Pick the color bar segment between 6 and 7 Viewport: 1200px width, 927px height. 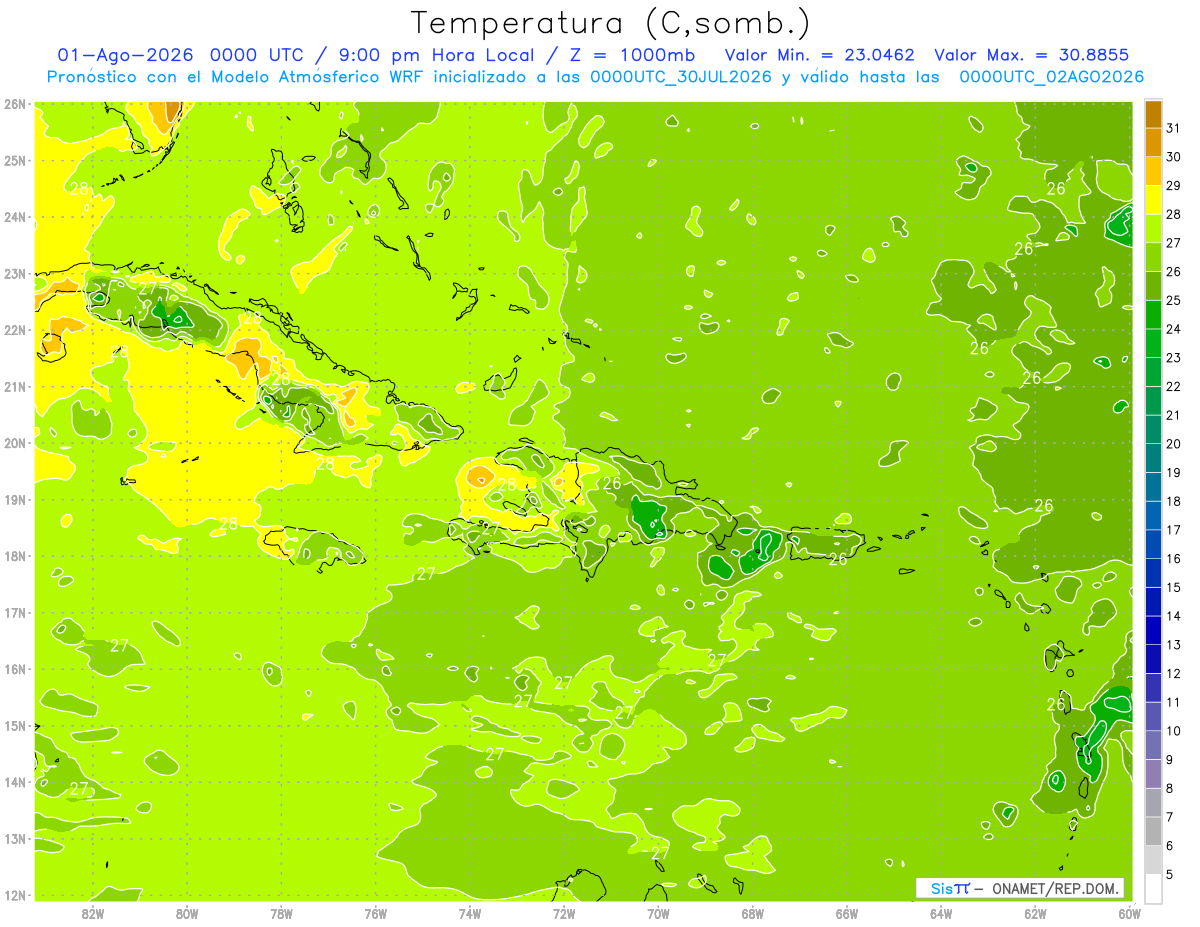coord(1153,831)
